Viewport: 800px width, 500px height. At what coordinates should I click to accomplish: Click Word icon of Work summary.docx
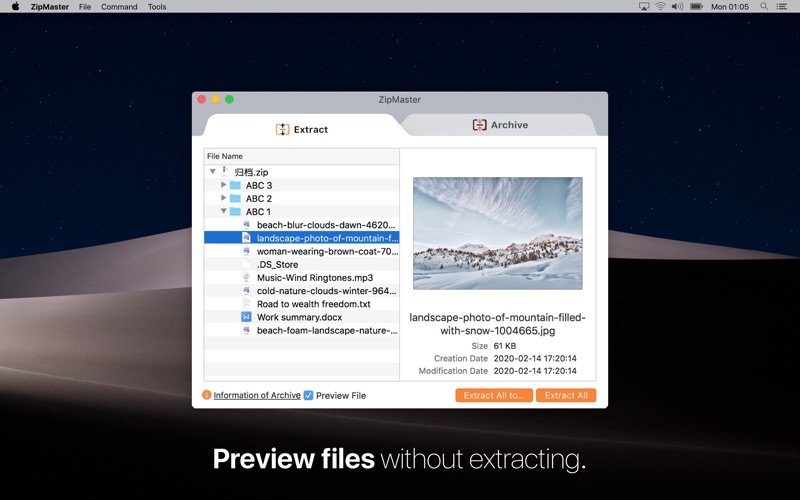pos(246,317)
